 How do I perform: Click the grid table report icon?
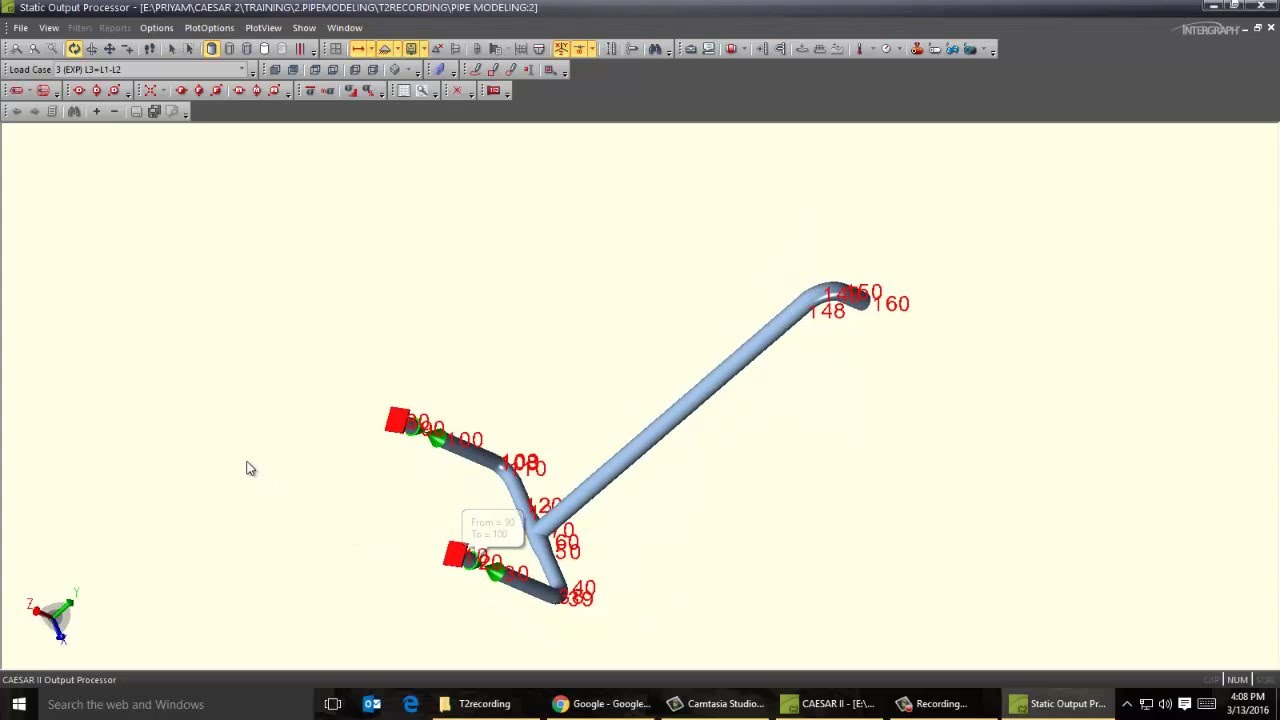(403, 90)
